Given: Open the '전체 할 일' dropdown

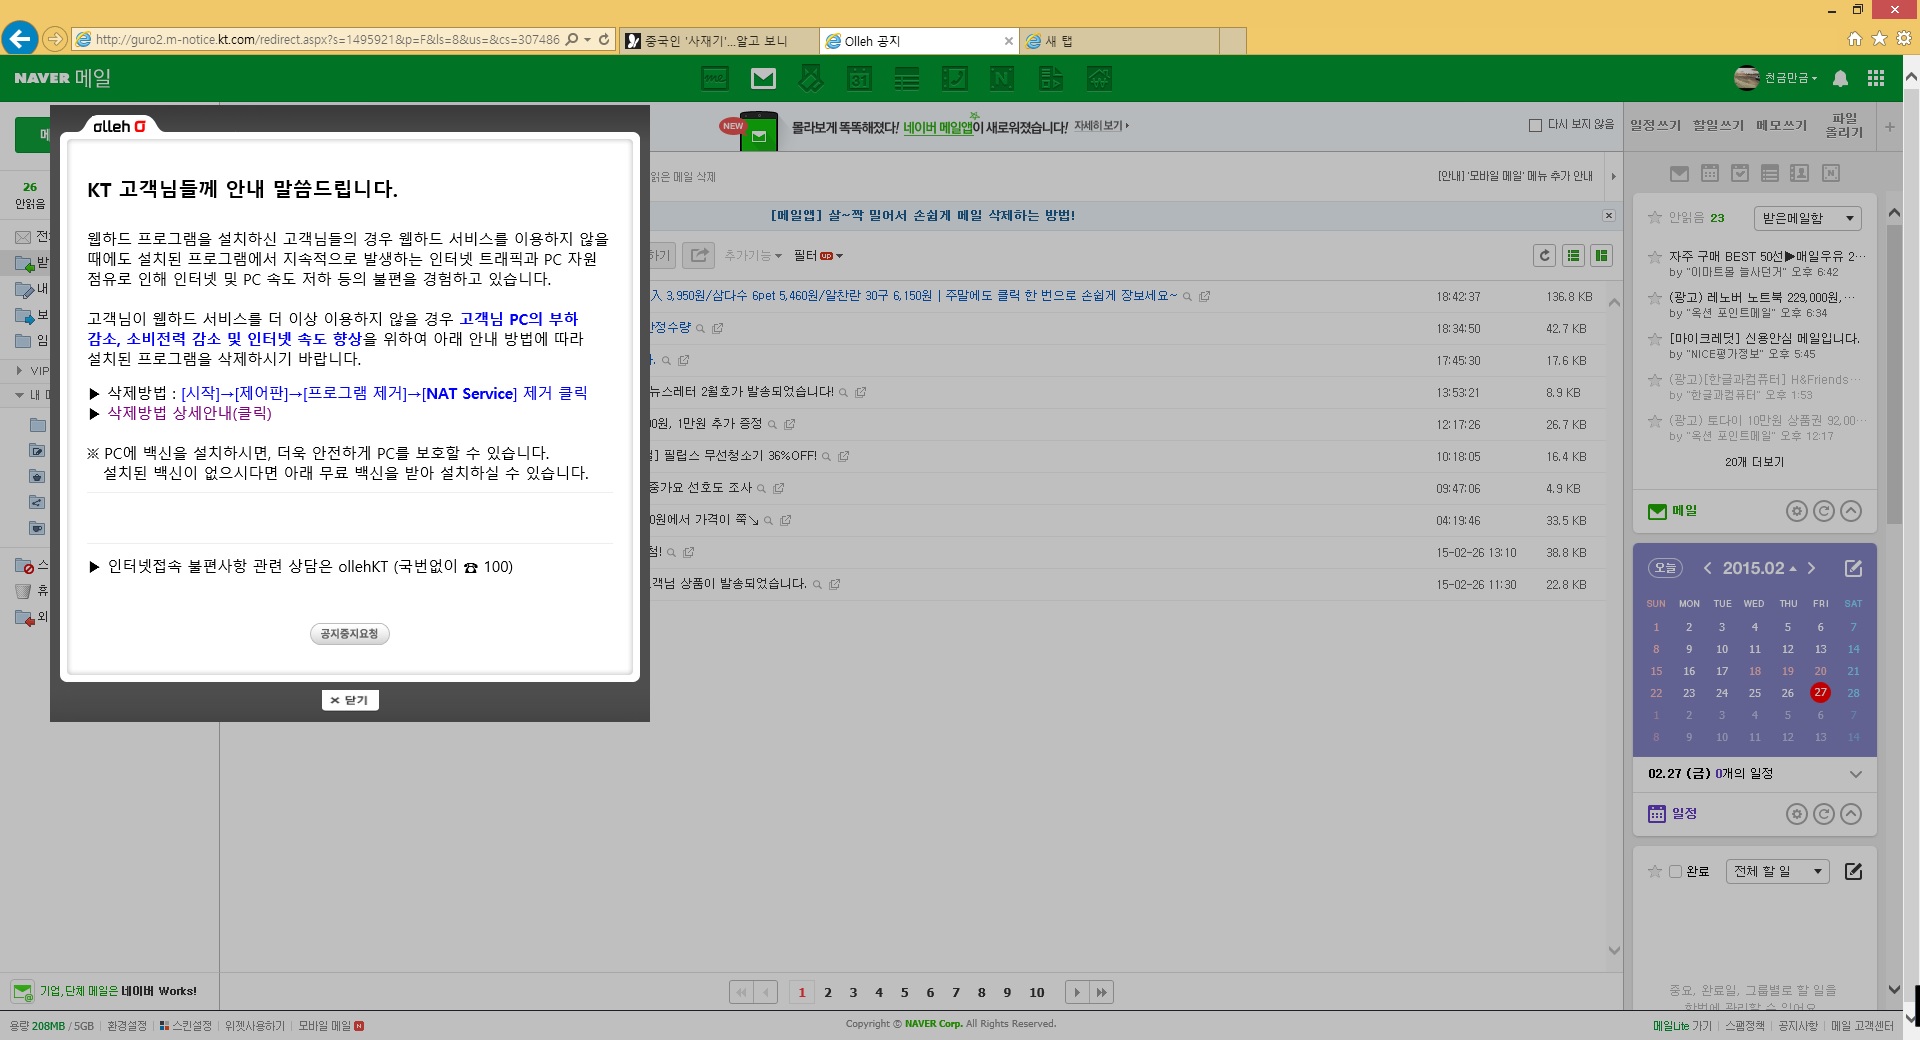Looking at the screenshot, I should pos(1778,872).
